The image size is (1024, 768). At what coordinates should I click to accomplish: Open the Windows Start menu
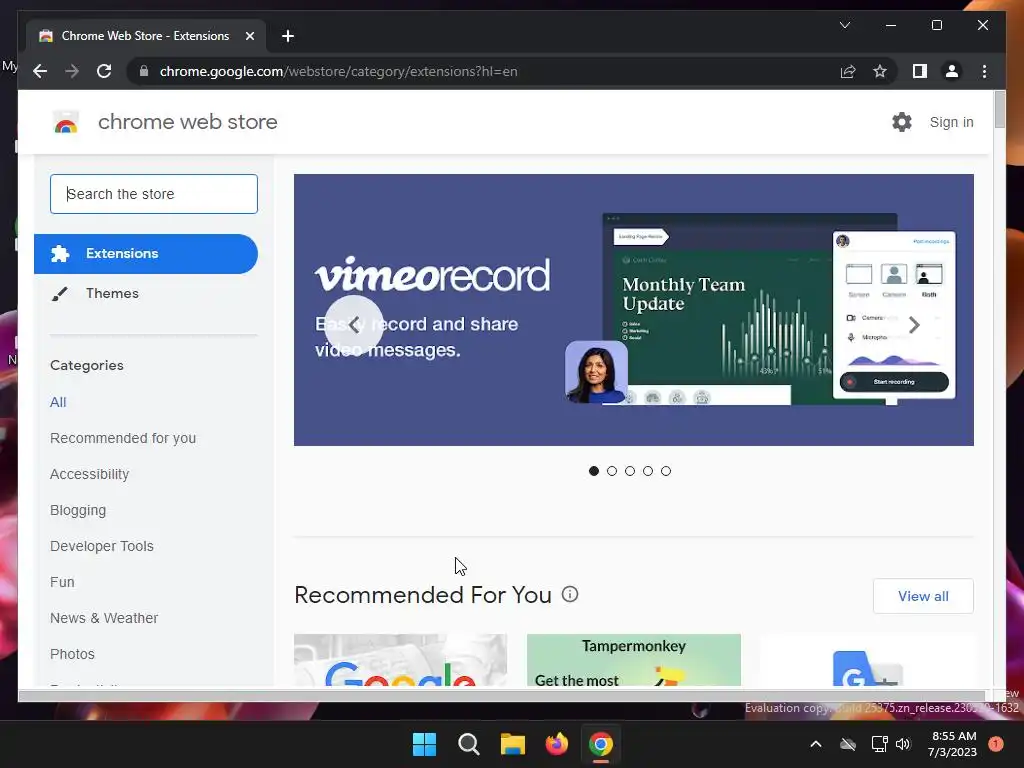[x=424, y=744]
